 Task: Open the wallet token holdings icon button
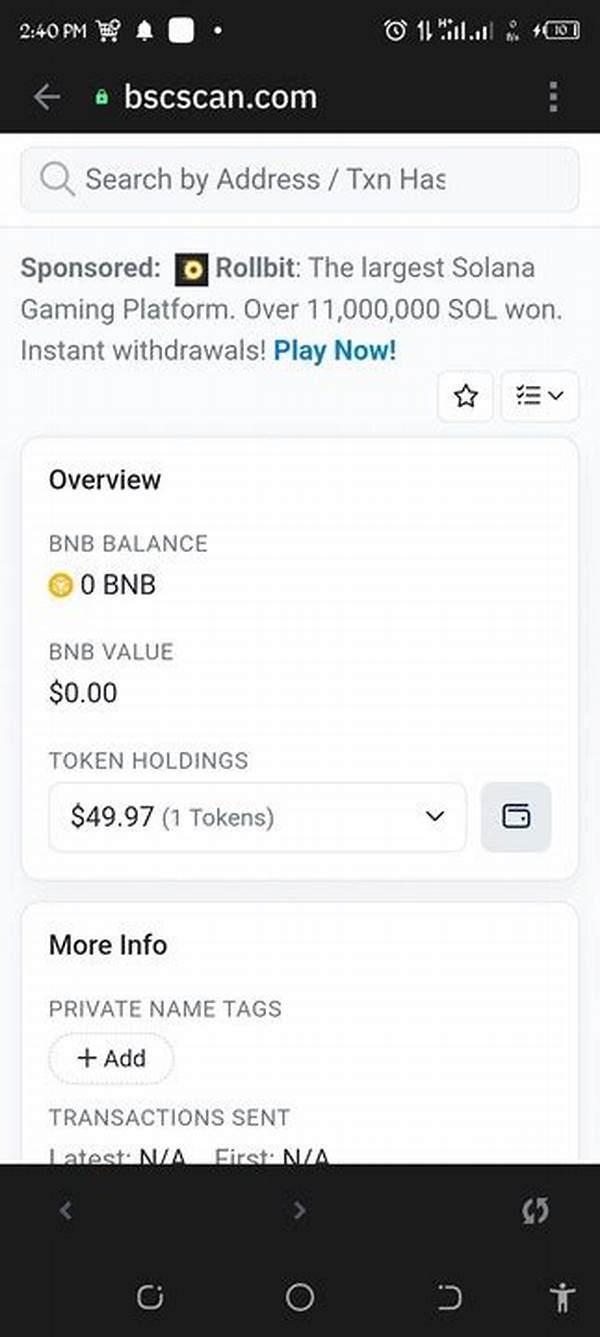coord(516,817)
